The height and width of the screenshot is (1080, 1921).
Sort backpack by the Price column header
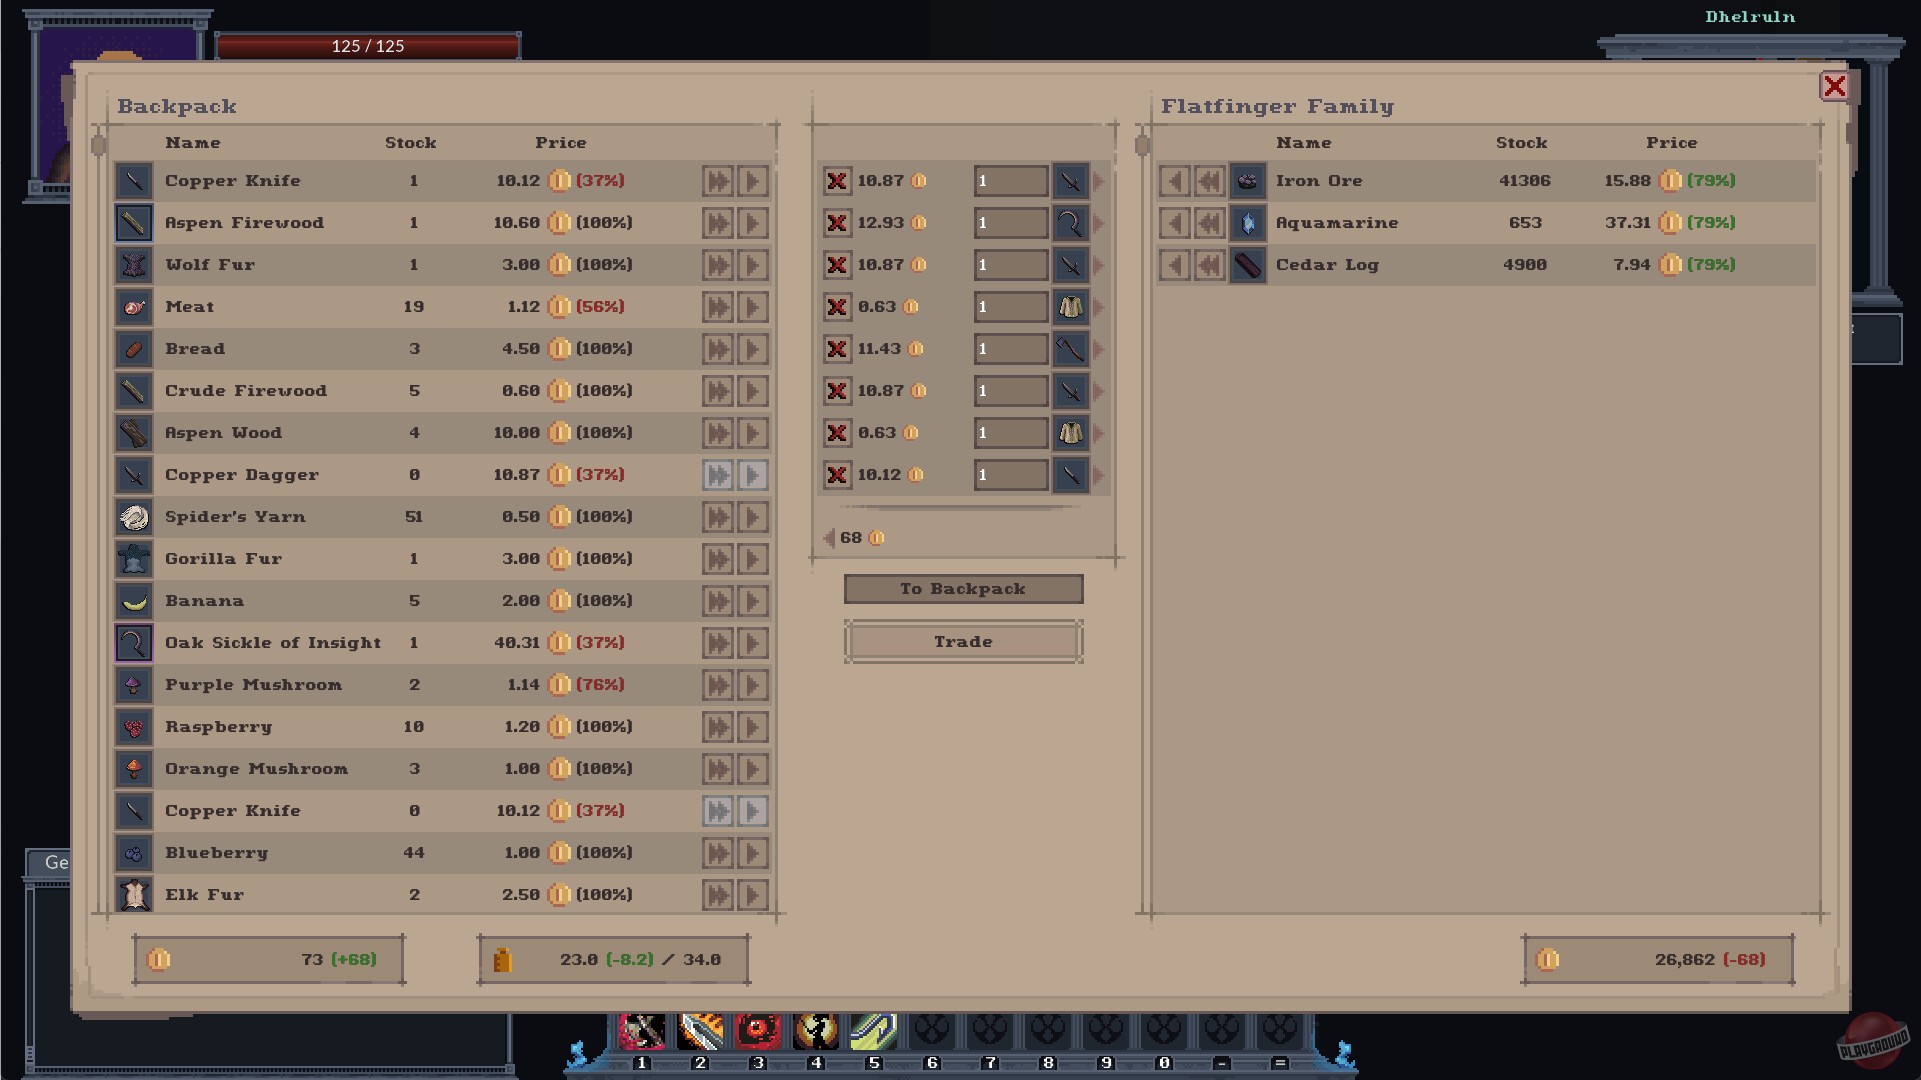point(560,143)
